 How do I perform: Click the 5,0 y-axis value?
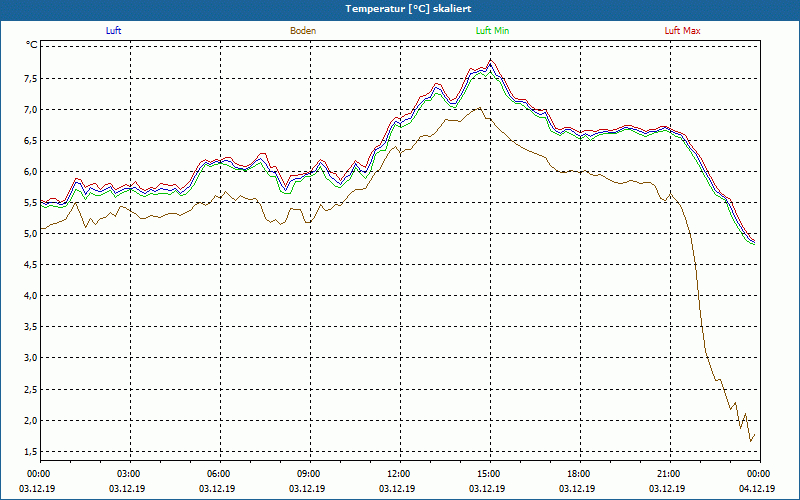(32, 234)
